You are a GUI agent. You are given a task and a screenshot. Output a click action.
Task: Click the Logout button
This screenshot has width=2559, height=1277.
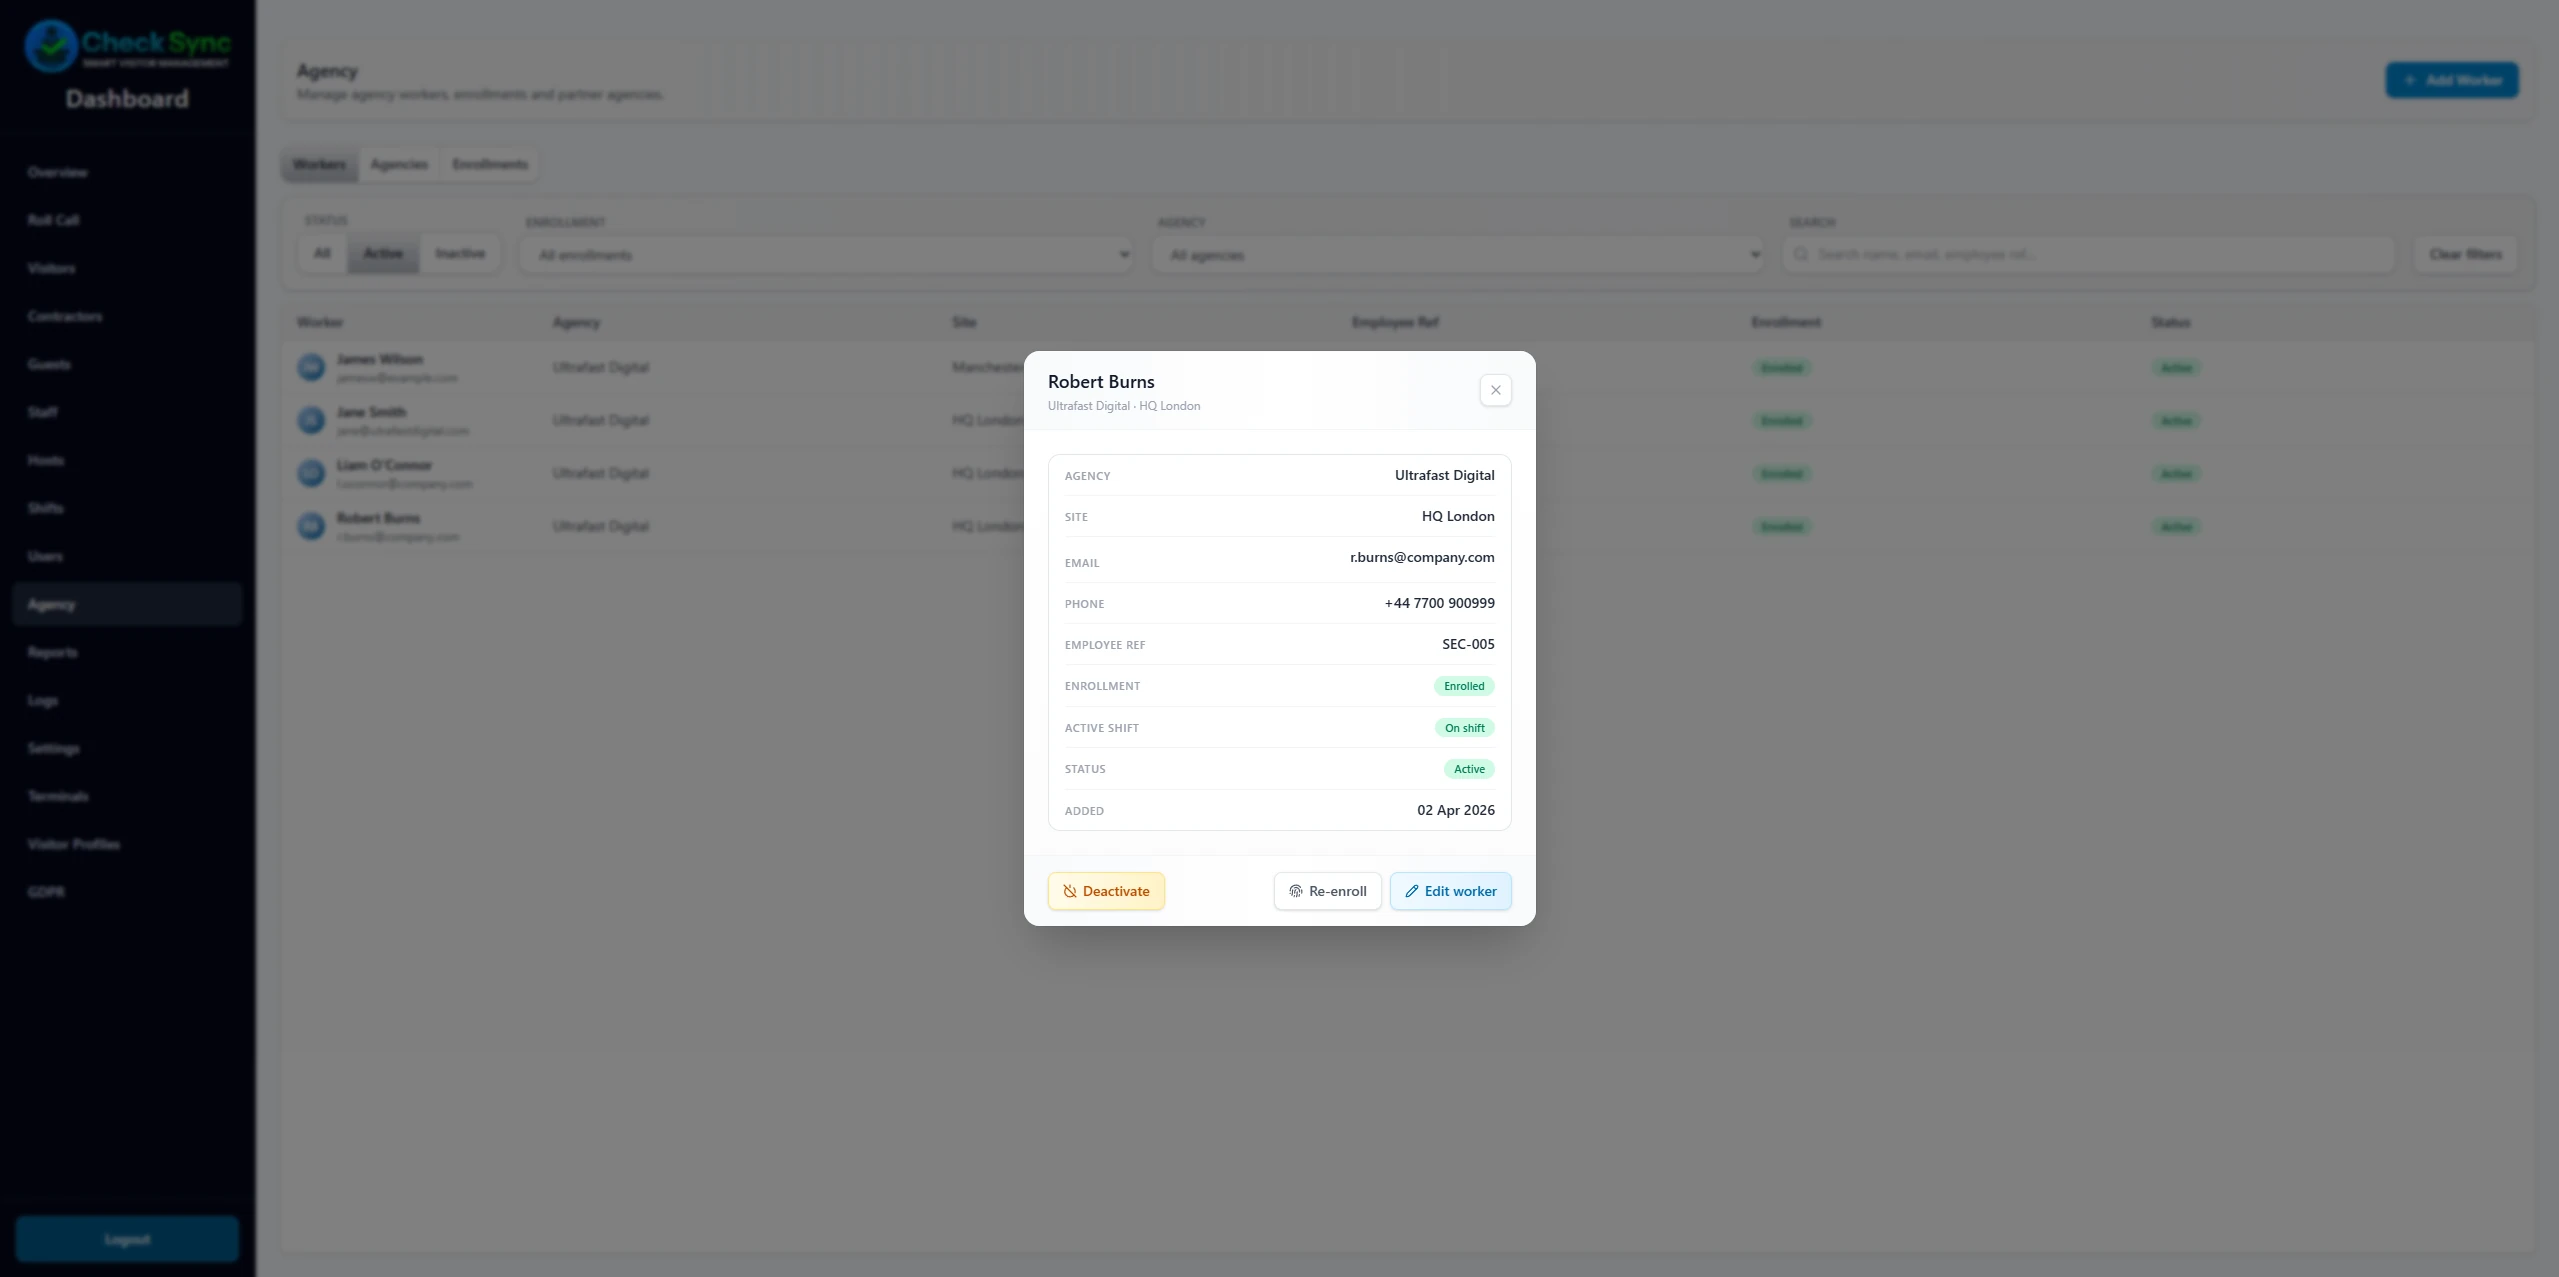point(127,1239)
